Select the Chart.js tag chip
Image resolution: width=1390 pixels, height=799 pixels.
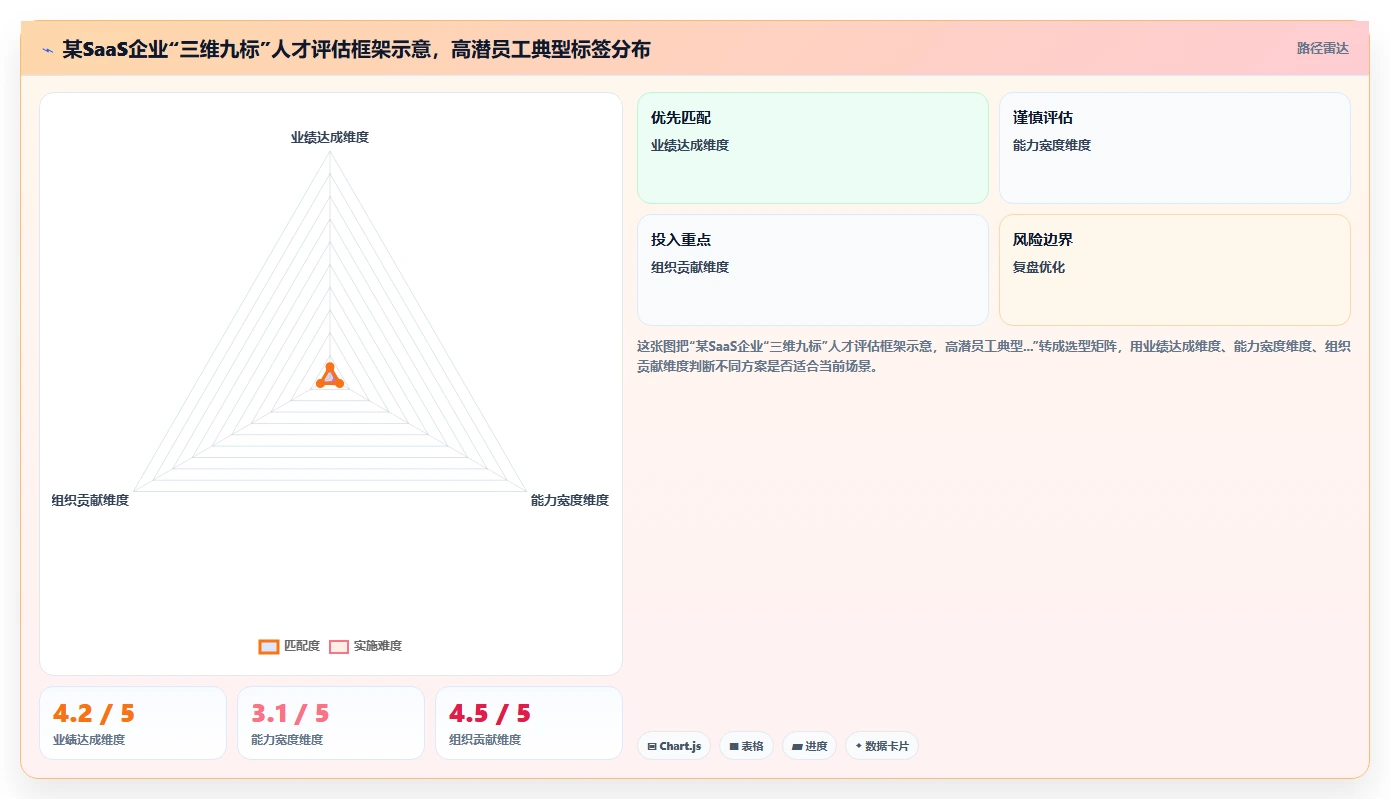673,746
